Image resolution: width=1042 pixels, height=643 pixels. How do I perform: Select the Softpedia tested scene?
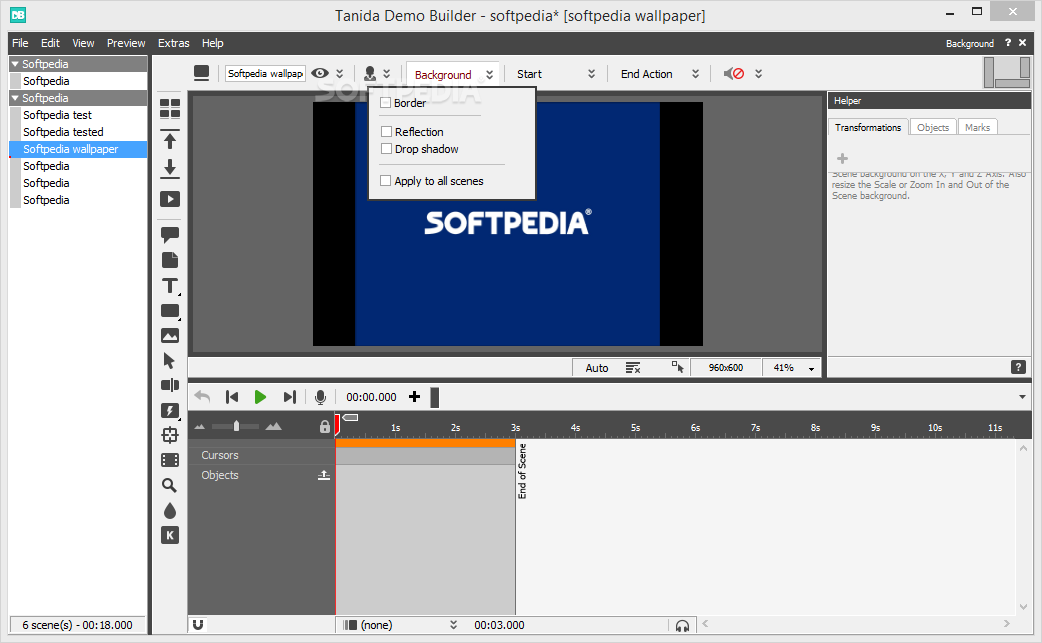point(63,132)
